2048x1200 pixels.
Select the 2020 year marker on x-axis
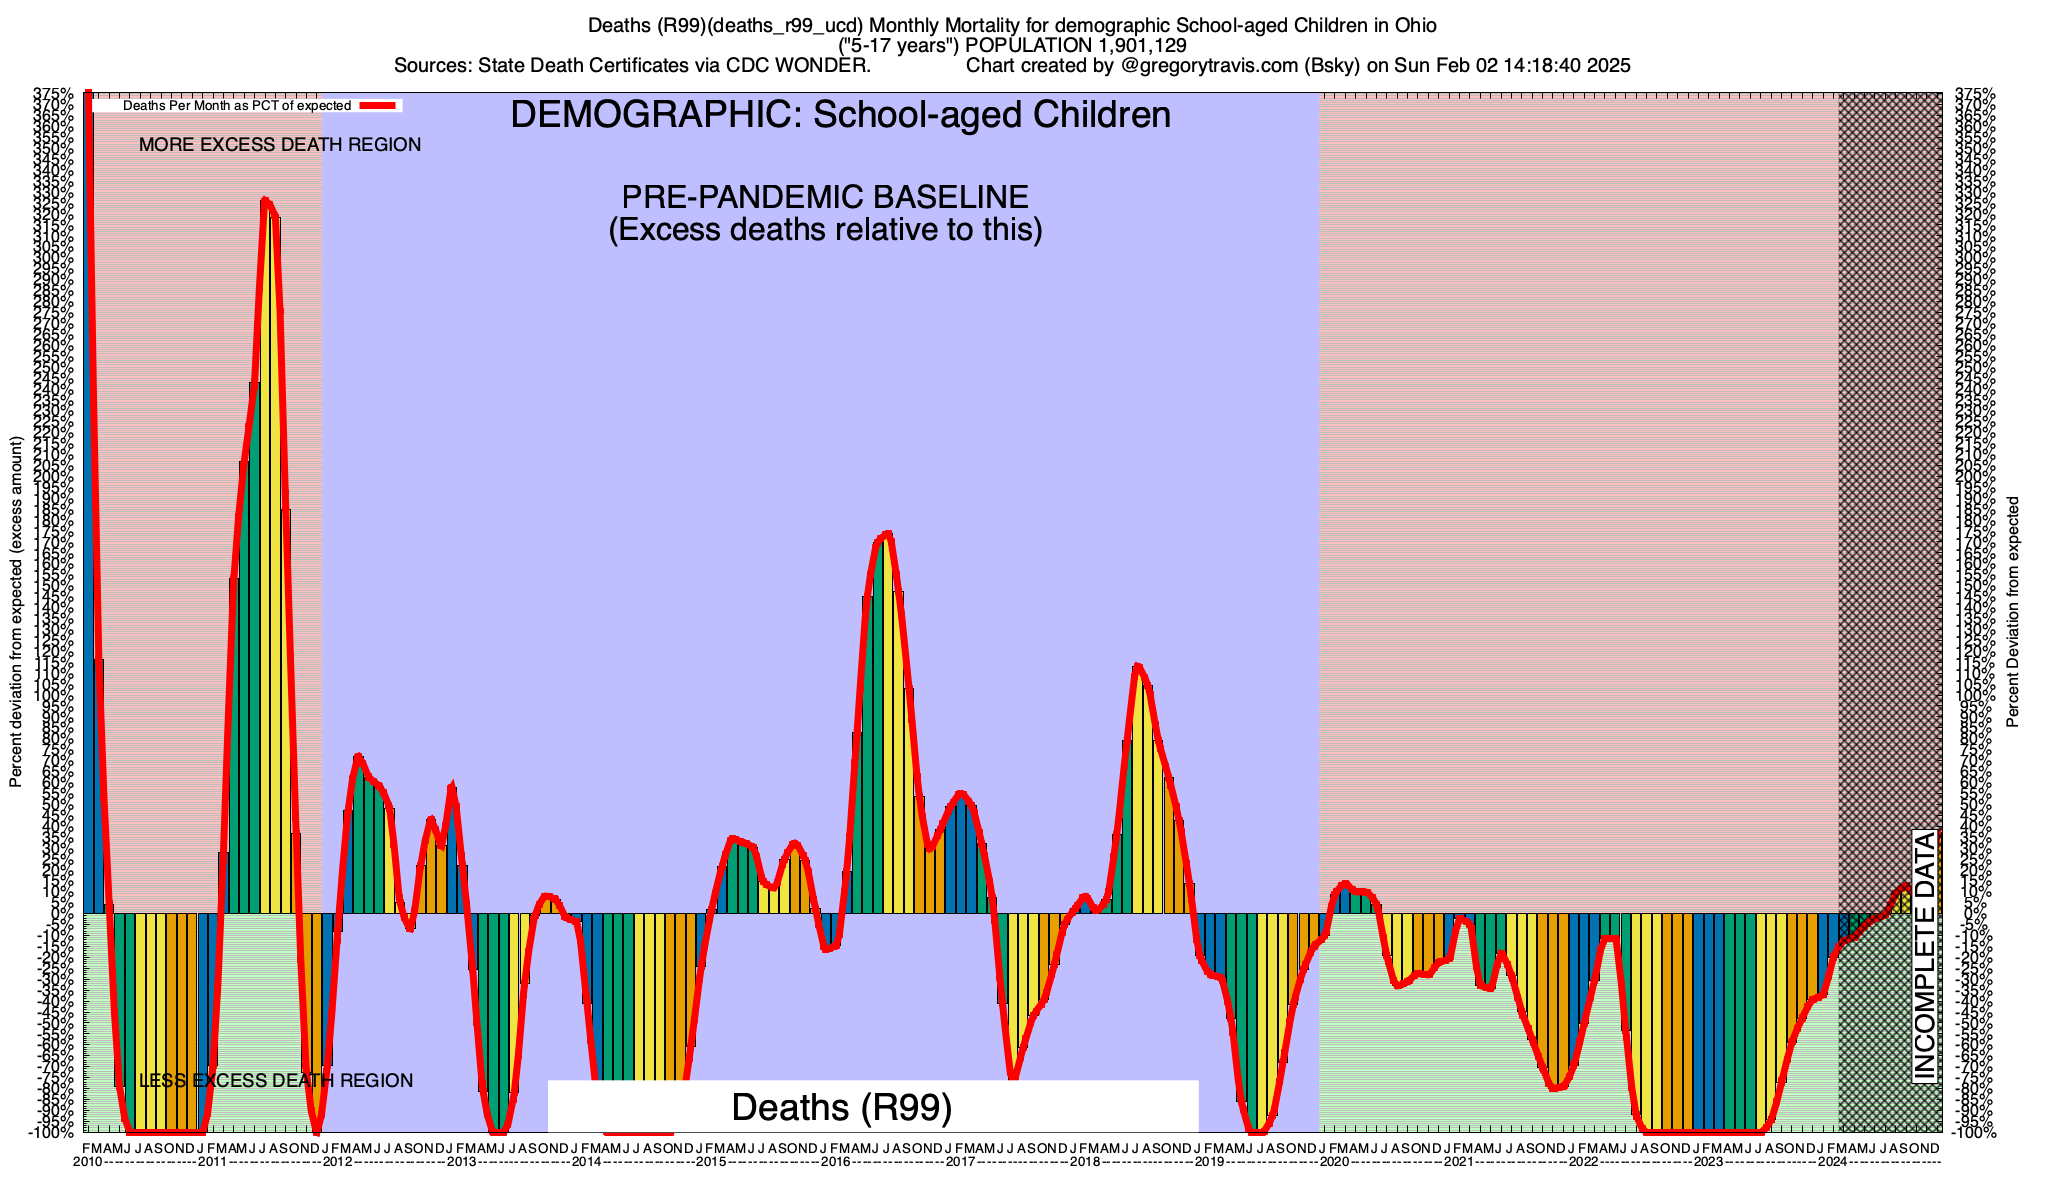(1334, 1162)
